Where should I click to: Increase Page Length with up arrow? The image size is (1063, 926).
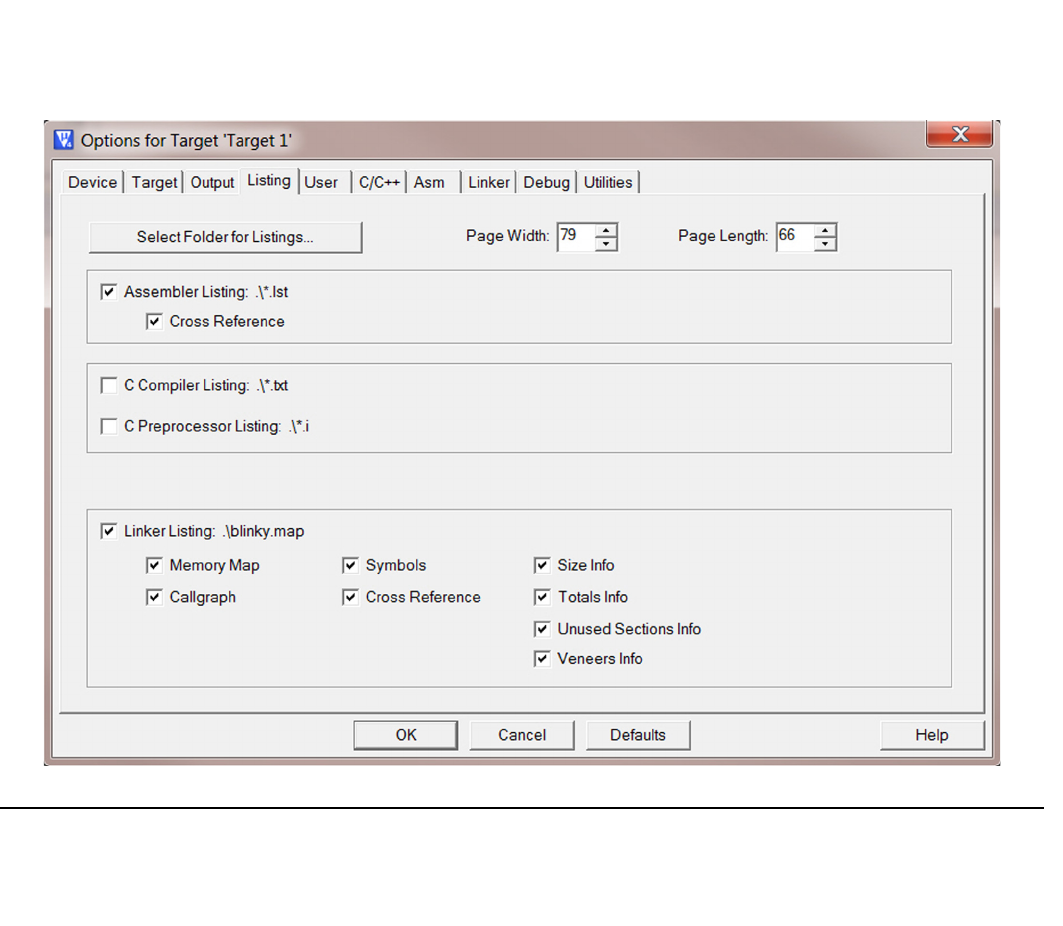pos(825,230)
